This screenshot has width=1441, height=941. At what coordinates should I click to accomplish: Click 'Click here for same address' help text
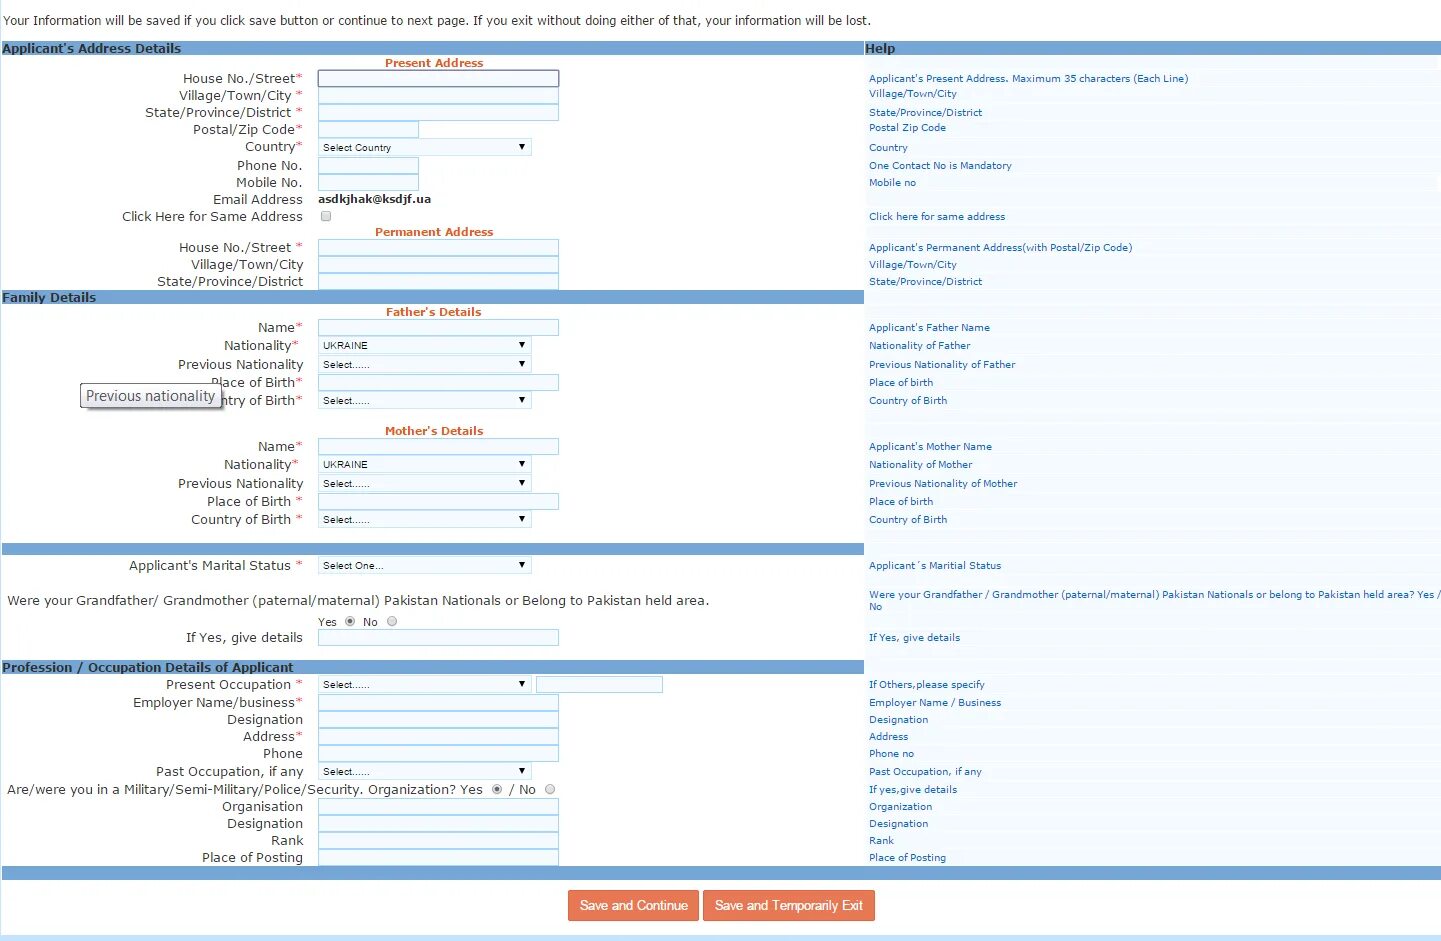point(937,217)
